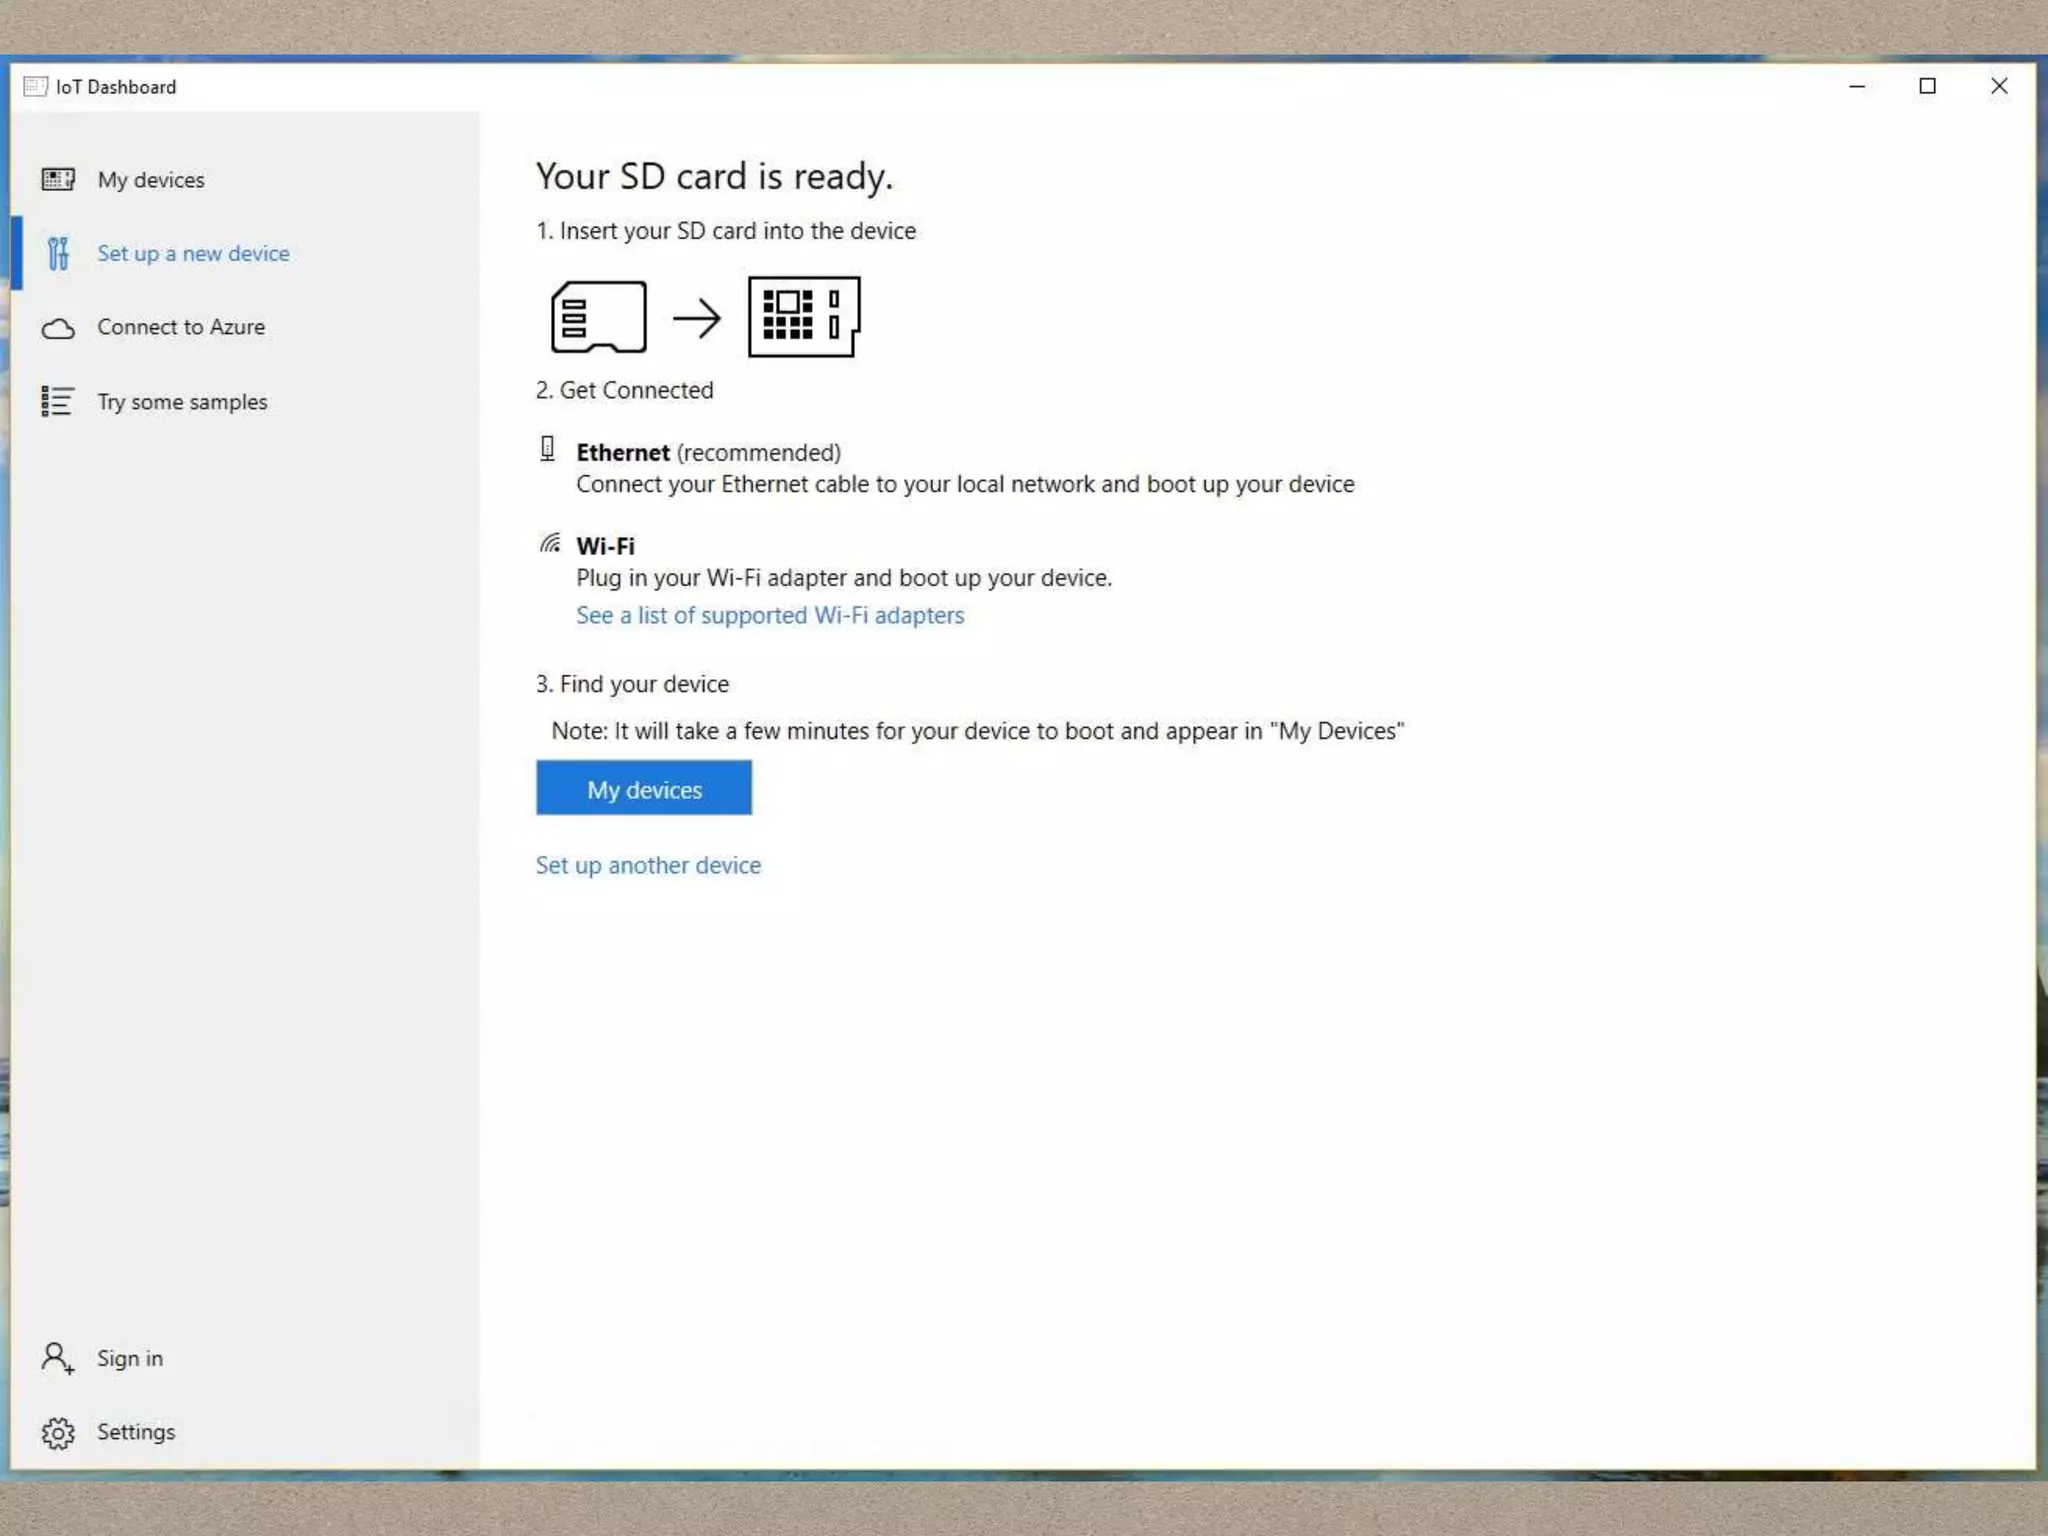Screen dimensions: 2048x1536
Task: Choose Sign in text in the sidebar
Action: pyautogui.click(x=130, y=1358)
